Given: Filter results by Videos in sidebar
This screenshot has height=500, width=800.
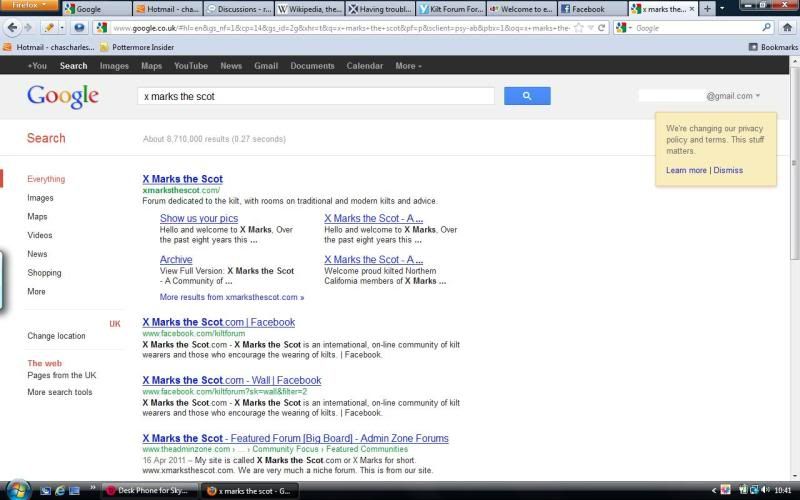Looking at the screenshot, I should coord(40,235).
